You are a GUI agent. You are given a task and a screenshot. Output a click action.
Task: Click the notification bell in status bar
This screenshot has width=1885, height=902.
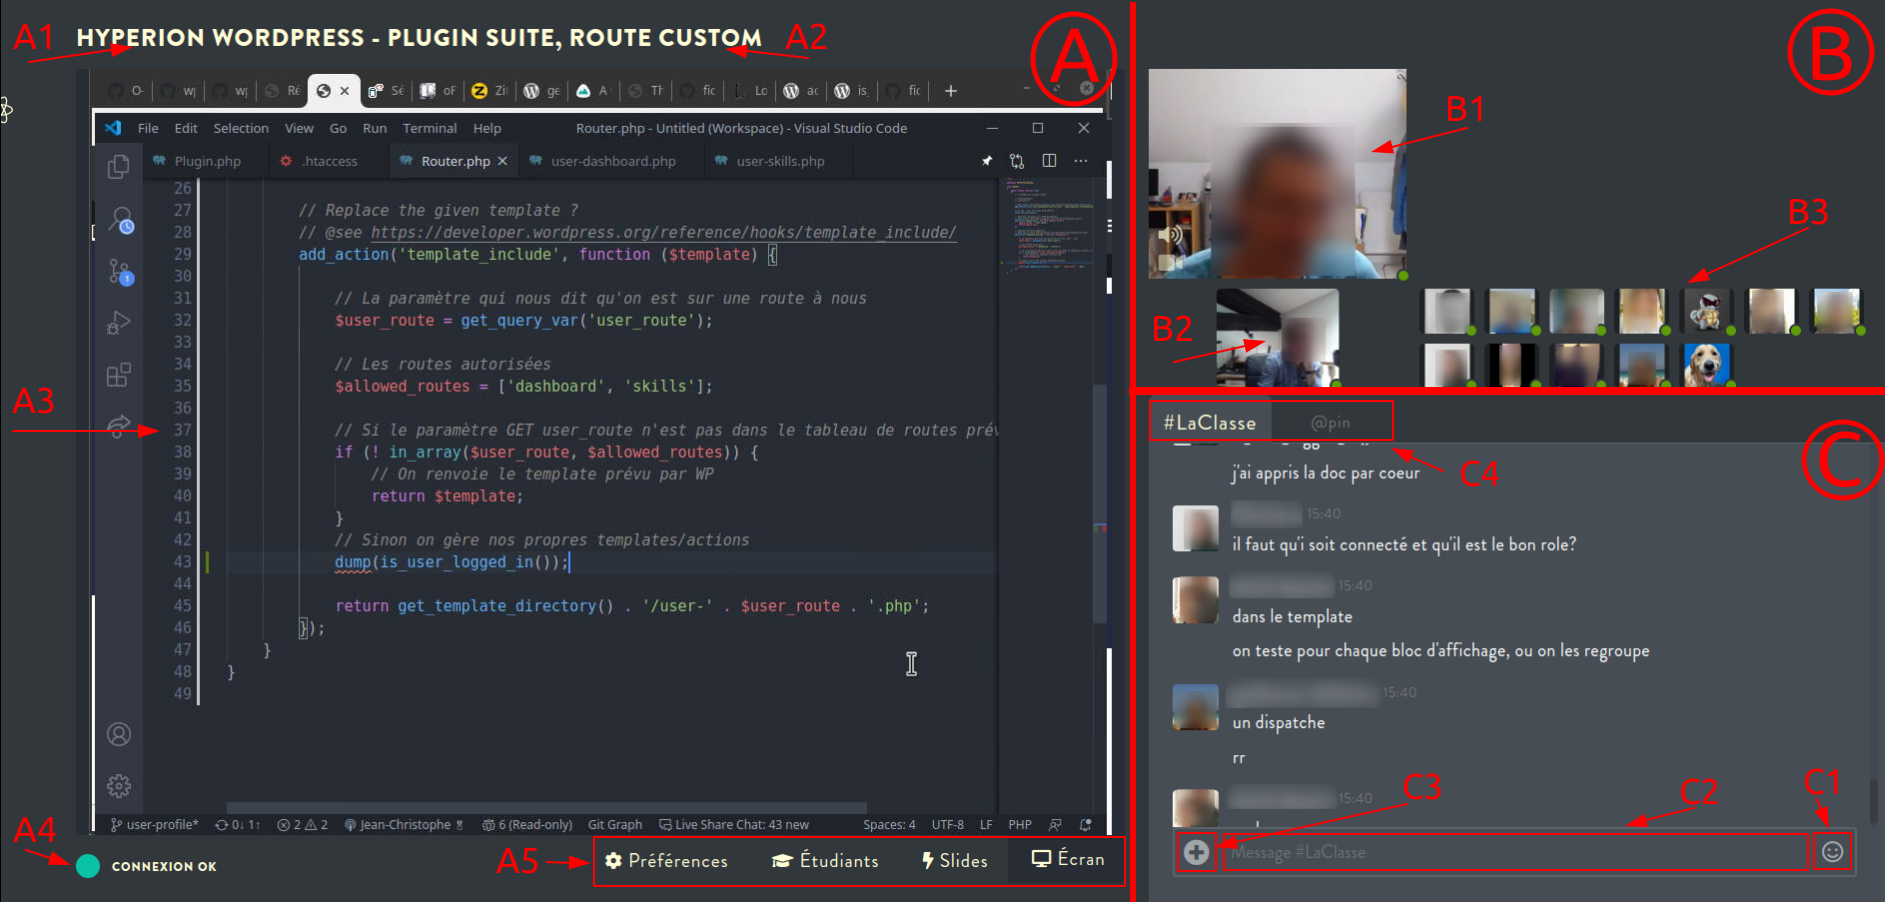[1086, 825]
